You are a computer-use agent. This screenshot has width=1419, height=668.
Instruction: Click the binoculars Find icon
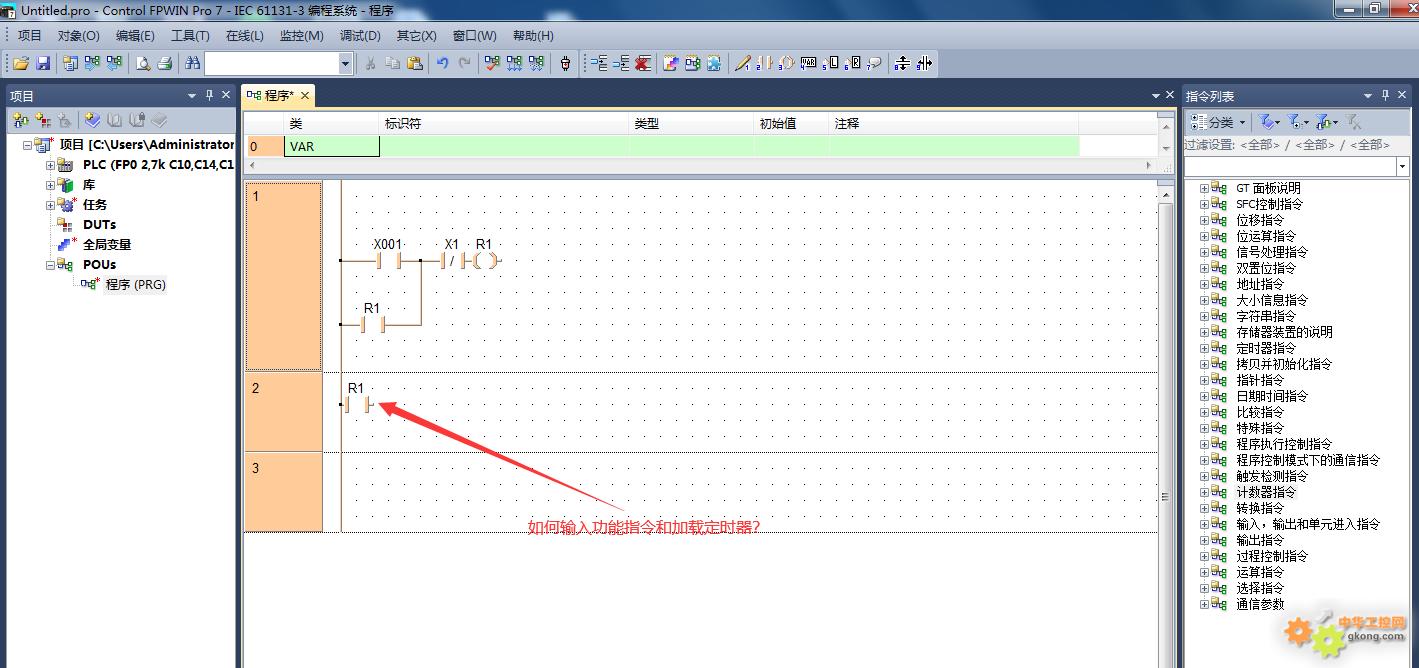click(x=192, y=63)
